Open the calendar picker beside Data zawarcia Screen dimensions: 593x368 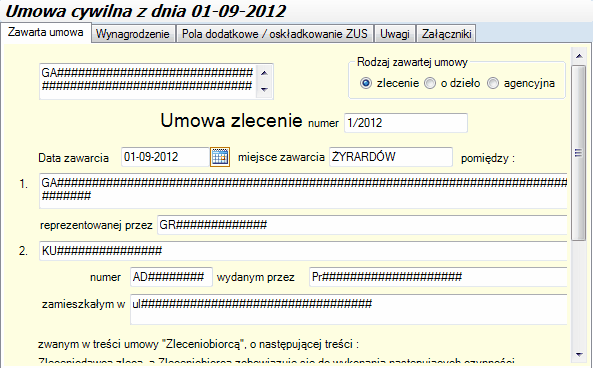[220, 157]
